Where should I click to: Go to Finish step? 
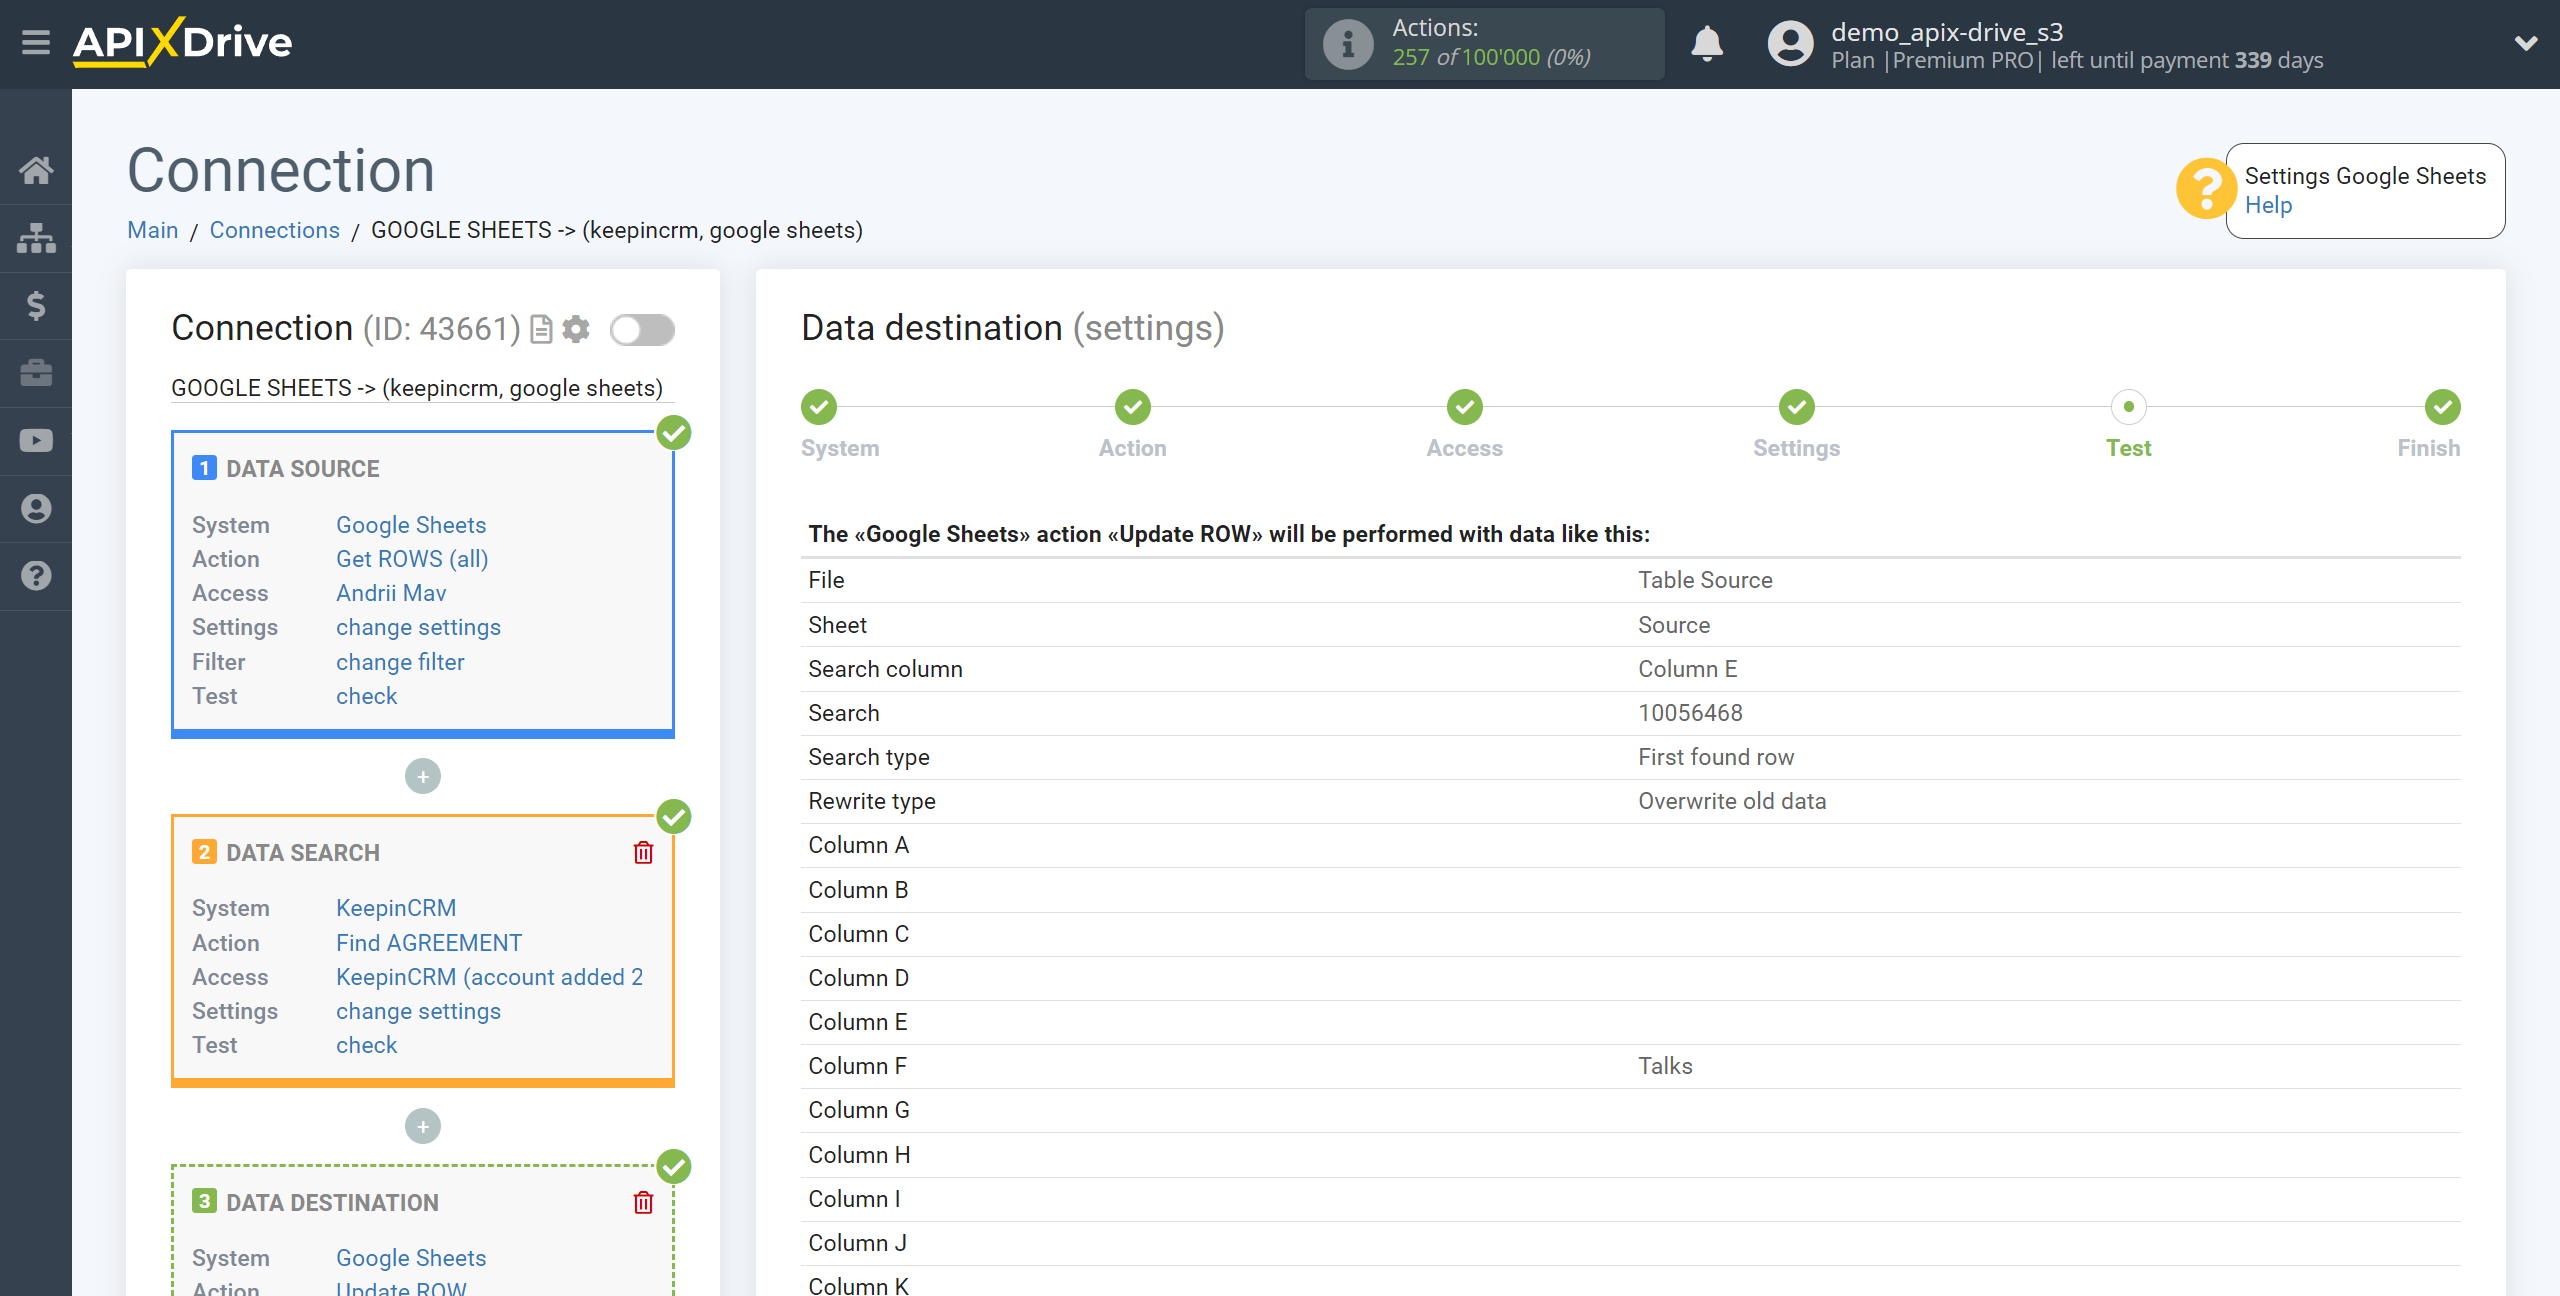tap(2443, 407)
